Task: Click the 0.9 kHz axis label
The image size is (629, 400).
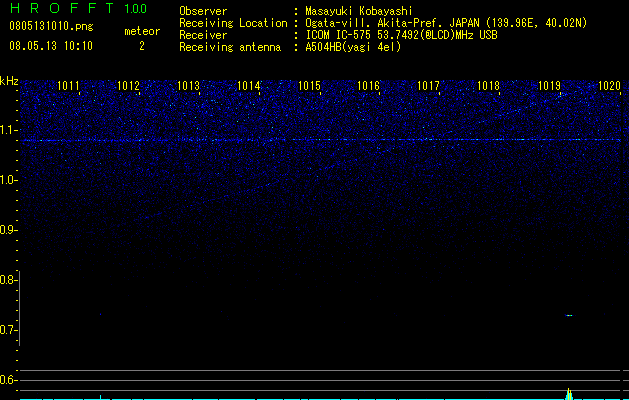Action: coord(7,230)
